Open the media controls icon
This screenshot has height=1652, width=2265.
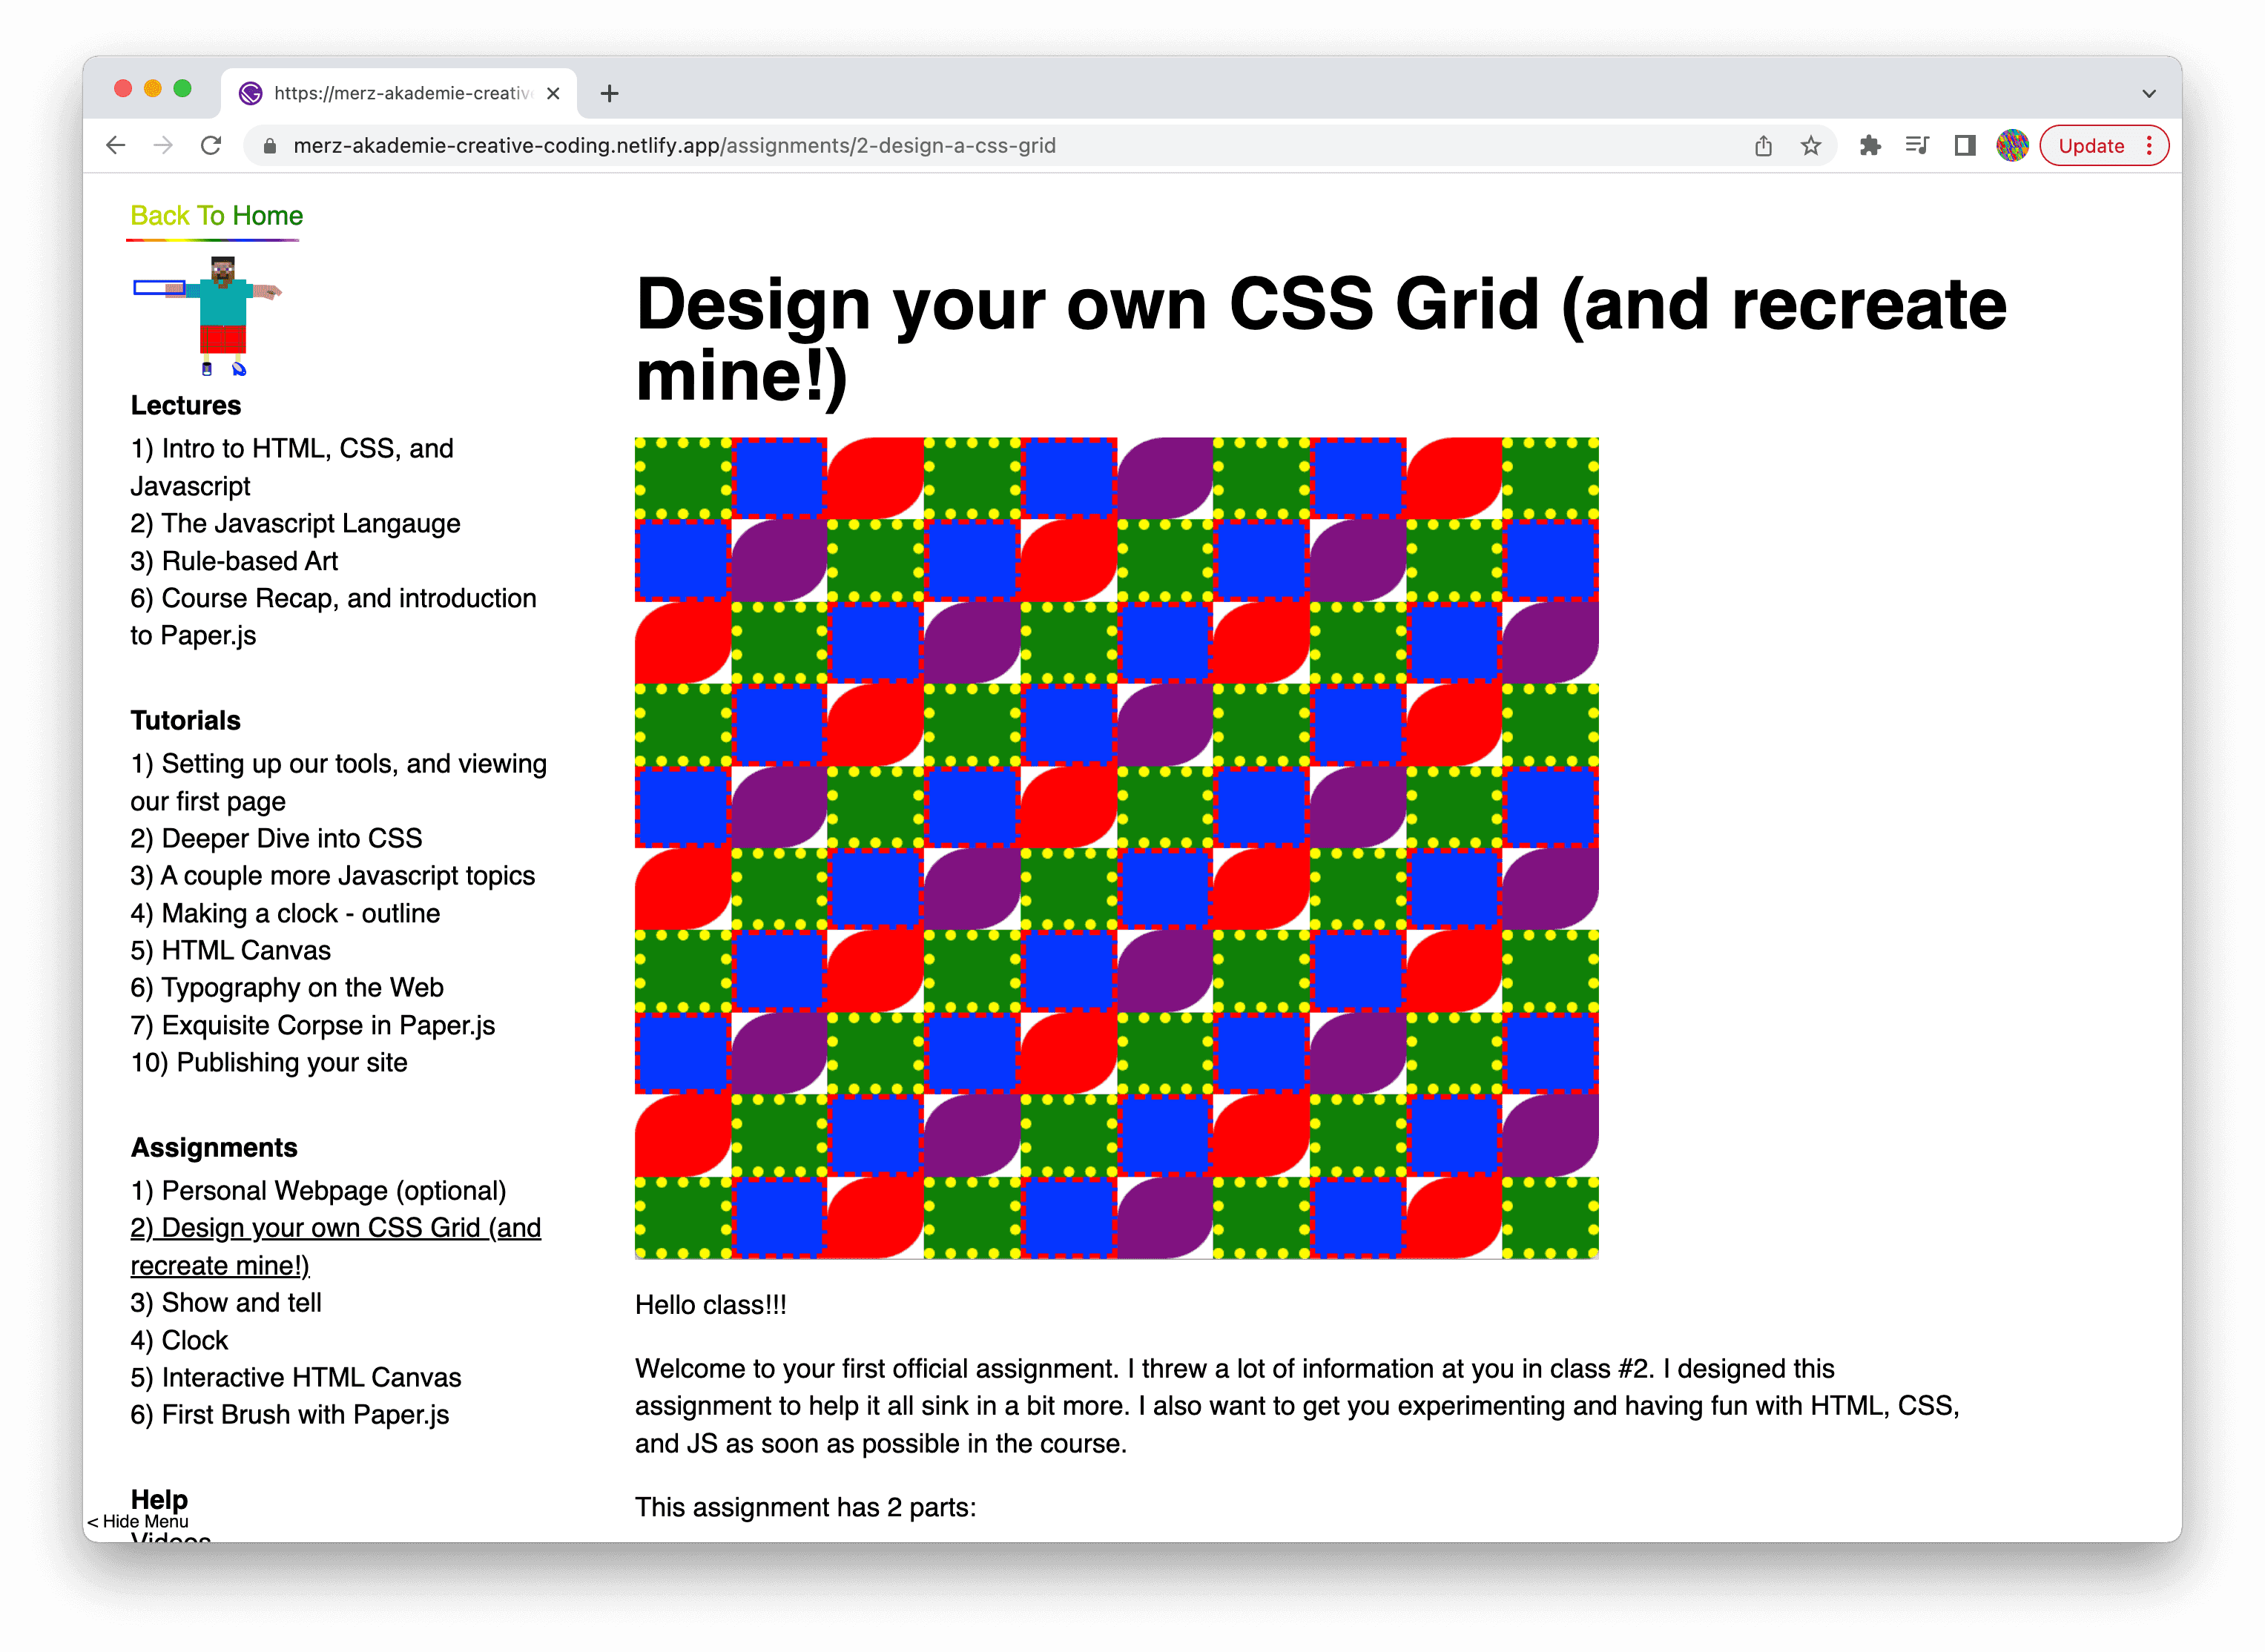point(1917,146)
